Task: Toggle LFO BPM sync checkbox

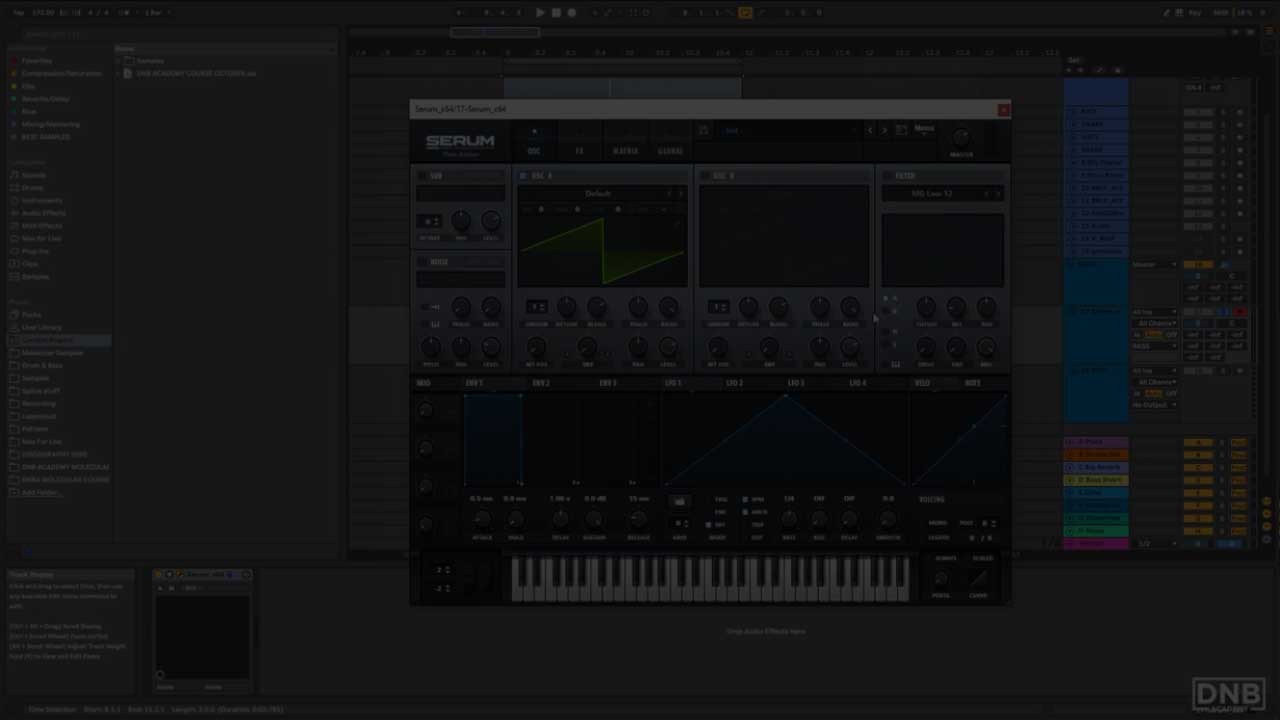Action: [746, 499]
